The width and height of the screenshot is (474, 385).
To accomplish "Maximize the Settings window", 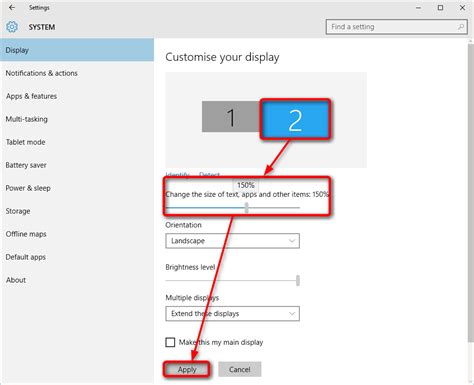I will click(440, 7).
